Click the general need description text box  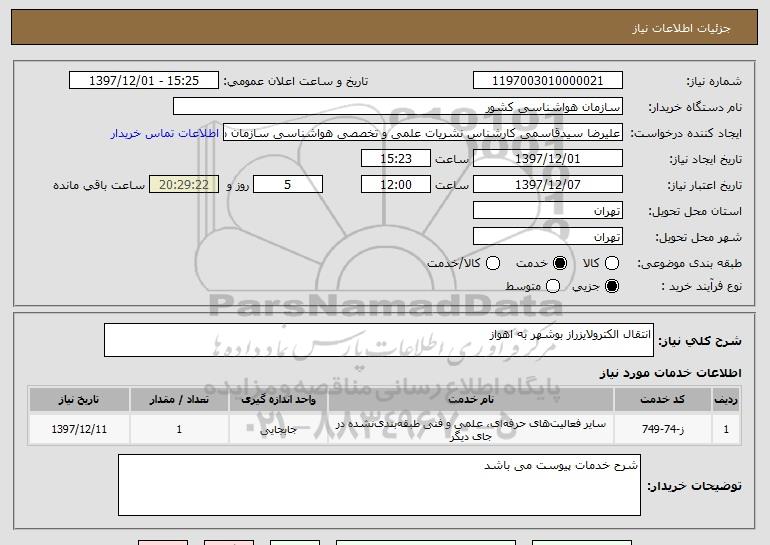click(379, 340)
